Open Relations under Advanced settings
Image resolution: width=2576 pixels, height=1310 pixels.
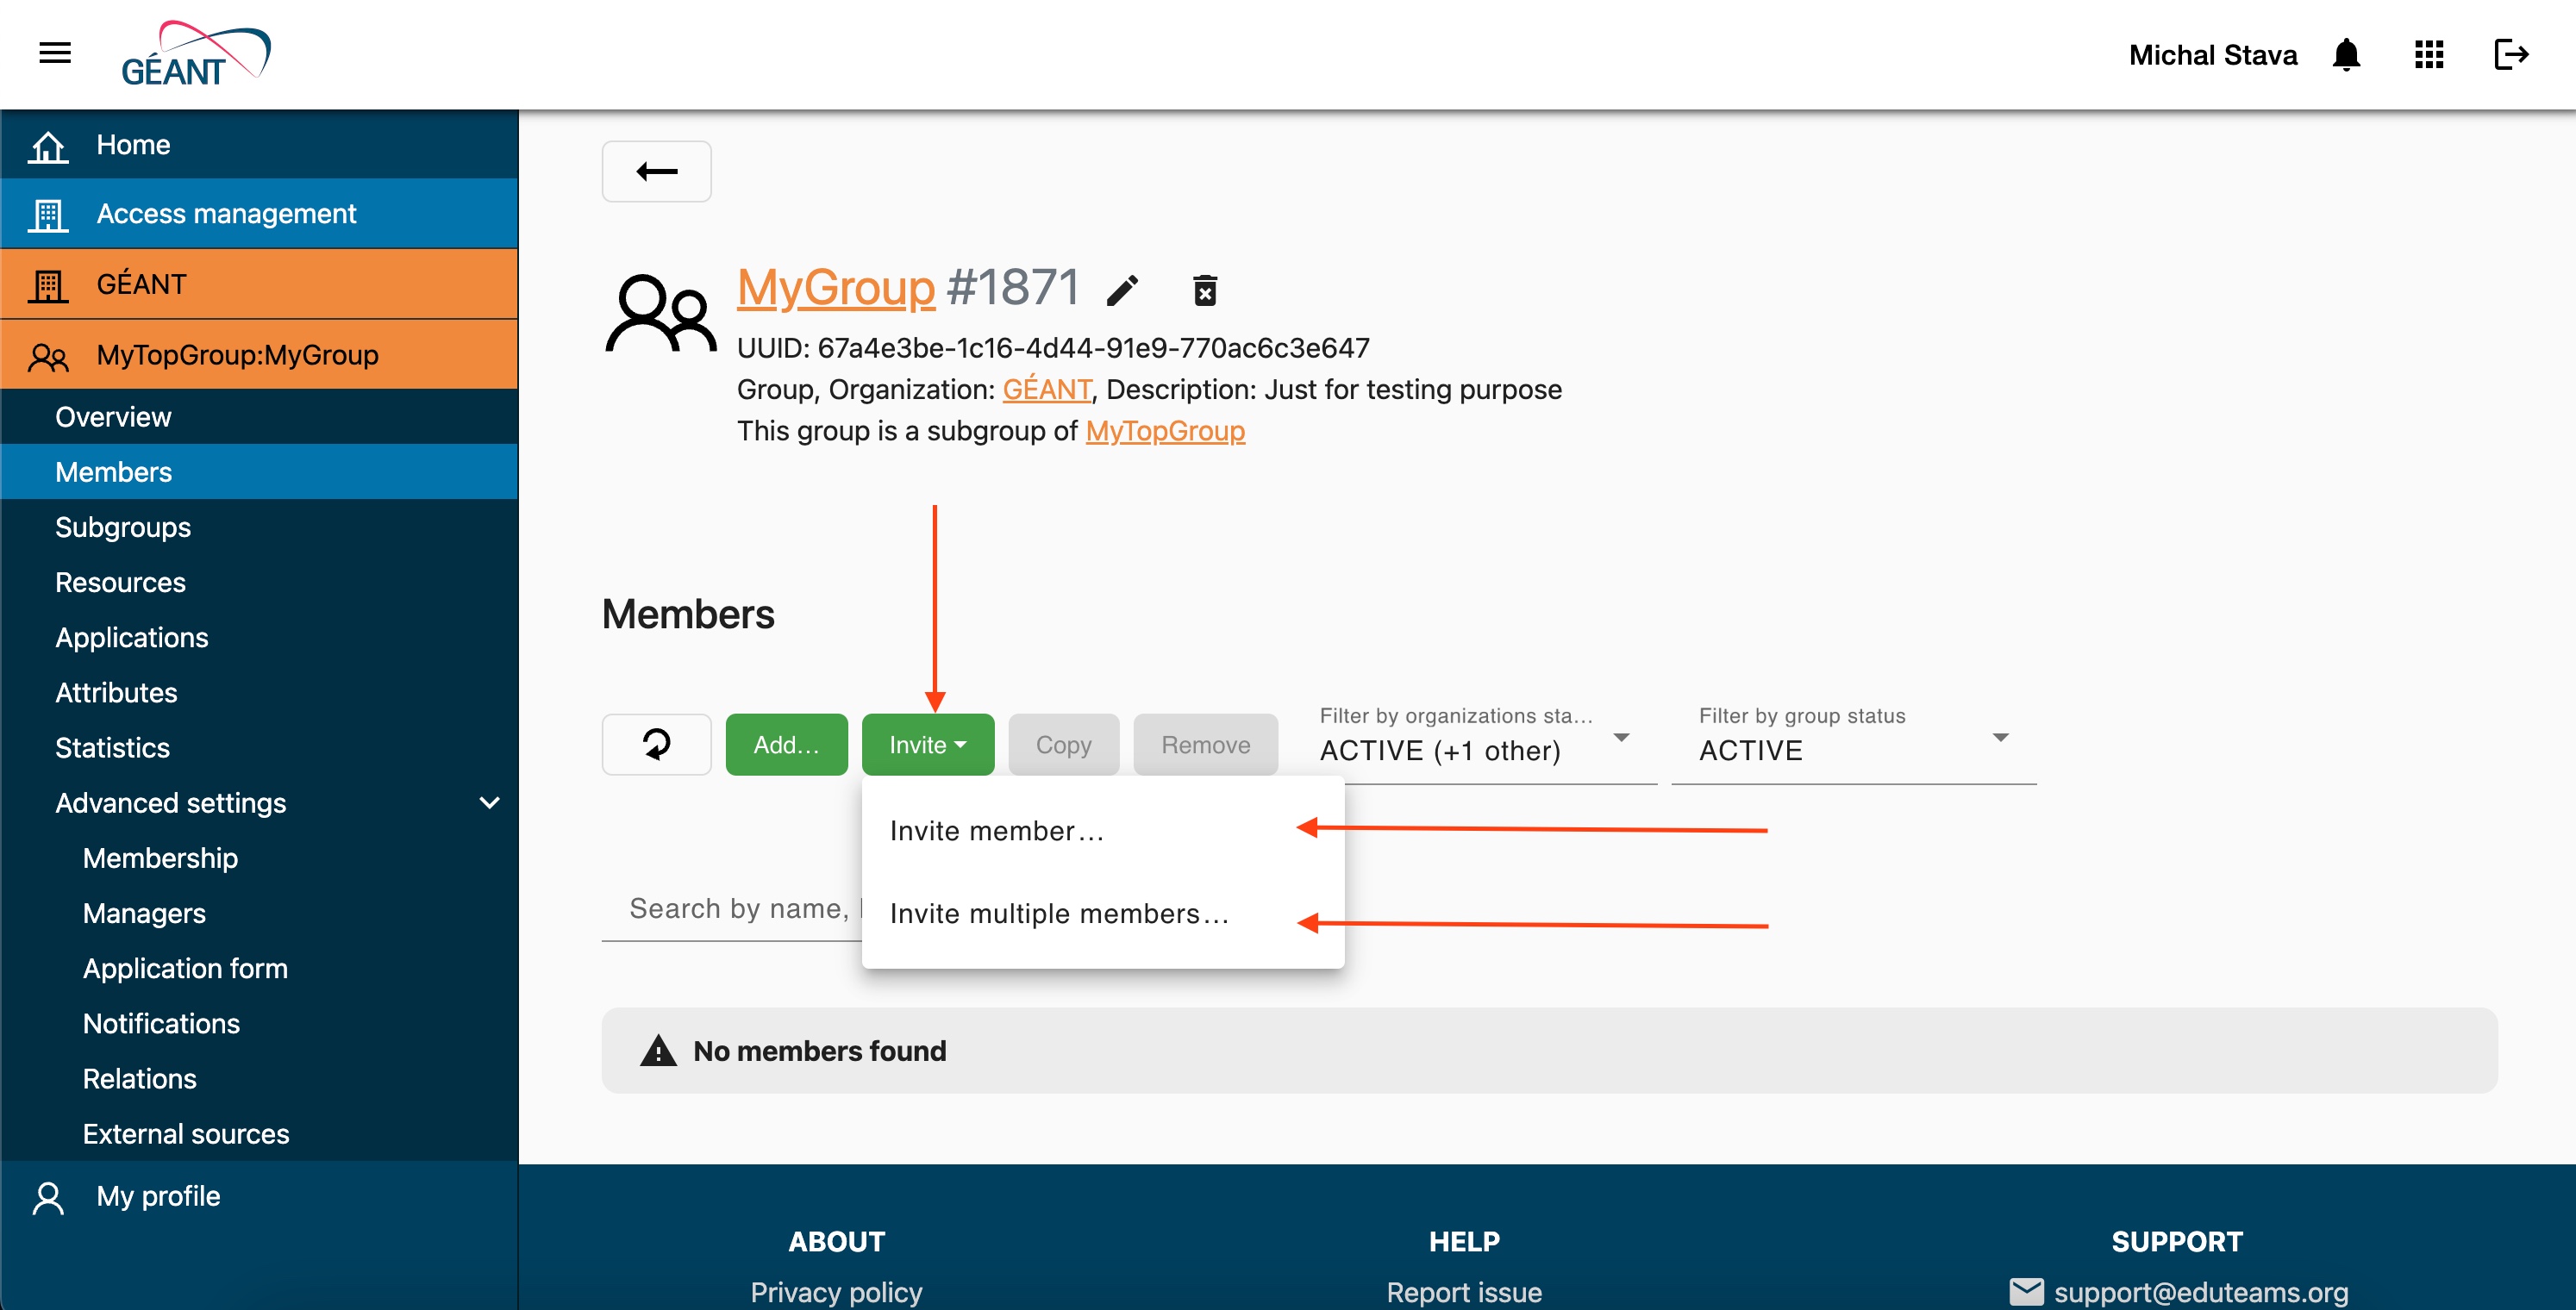259,1079
